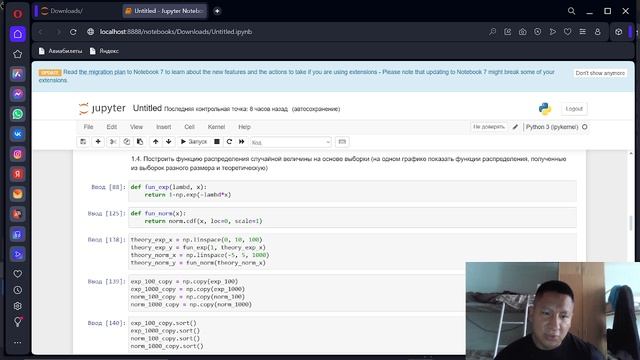
Task: Click the pencil edit icon near the kernel name
Action: (515, 127)
